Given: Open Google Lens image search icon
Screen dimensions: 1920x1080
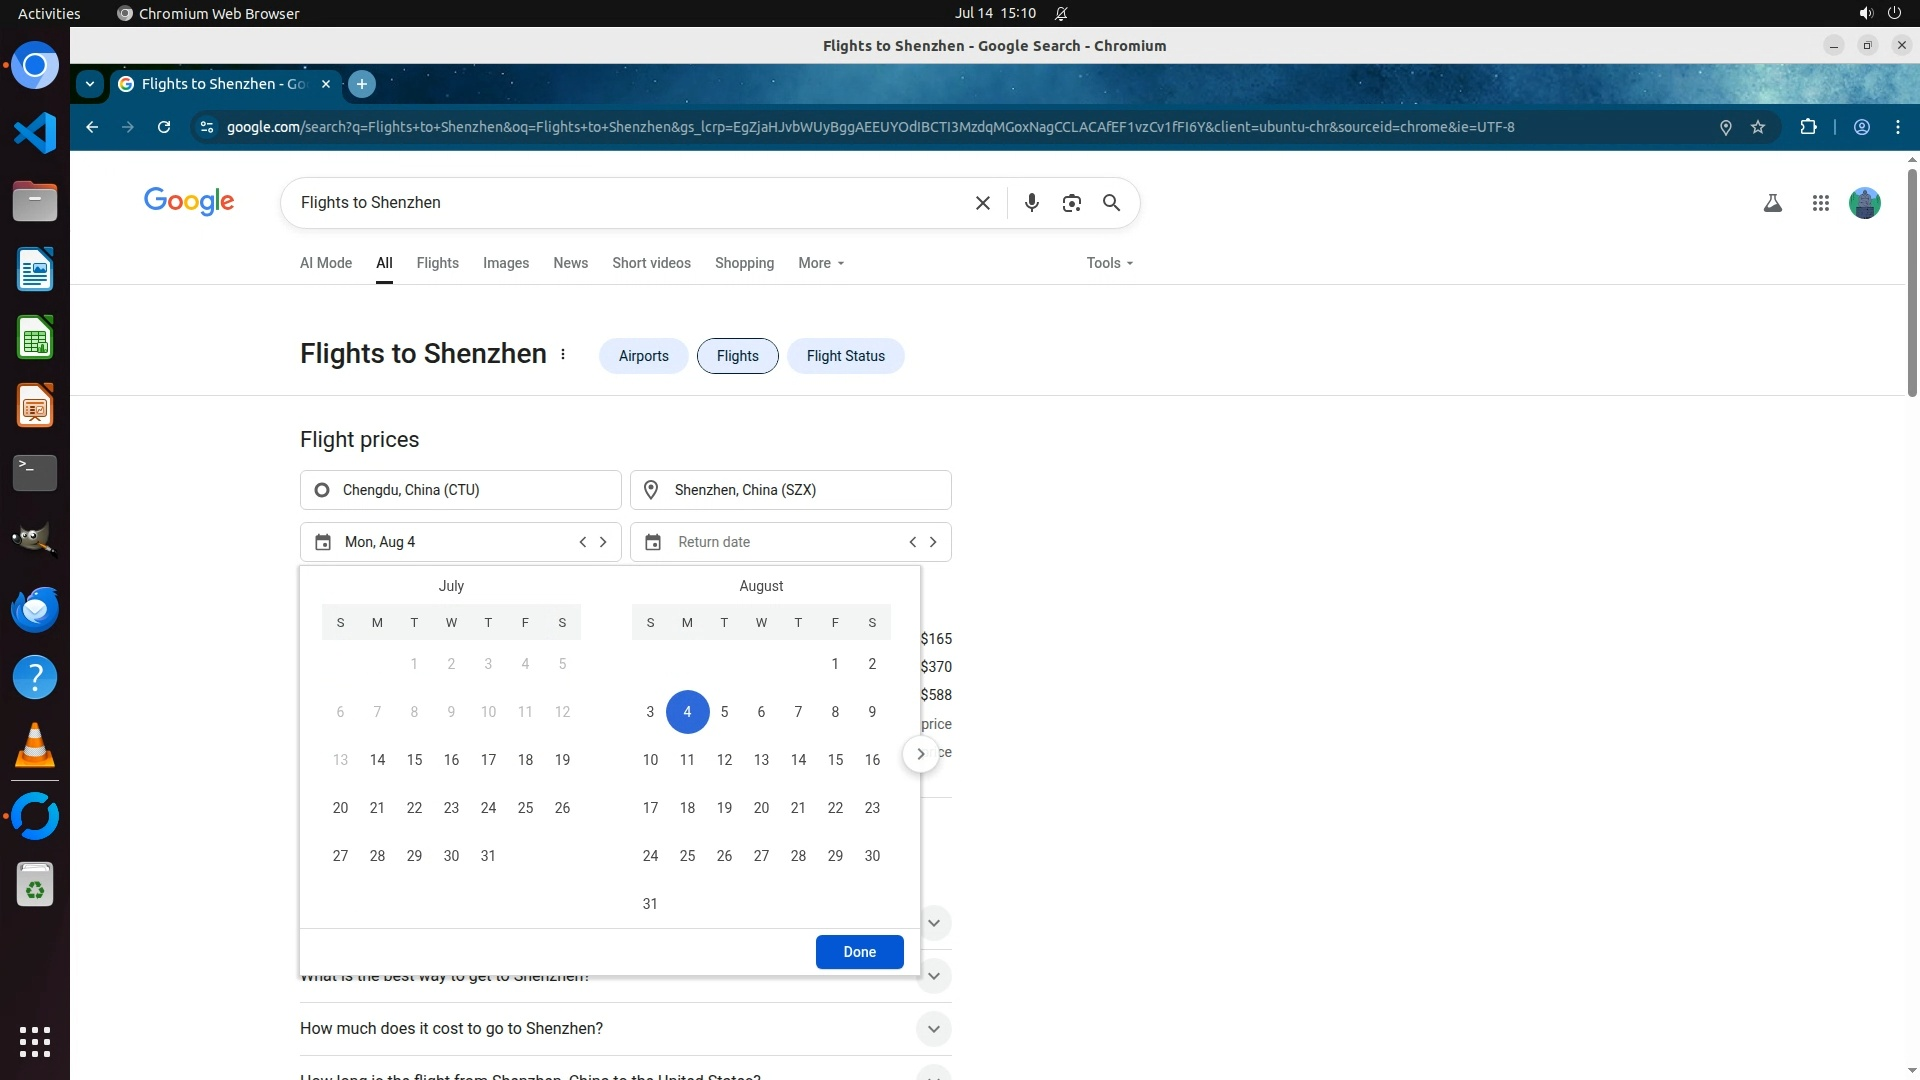Looking at the screenshot, I should 1071,203.
